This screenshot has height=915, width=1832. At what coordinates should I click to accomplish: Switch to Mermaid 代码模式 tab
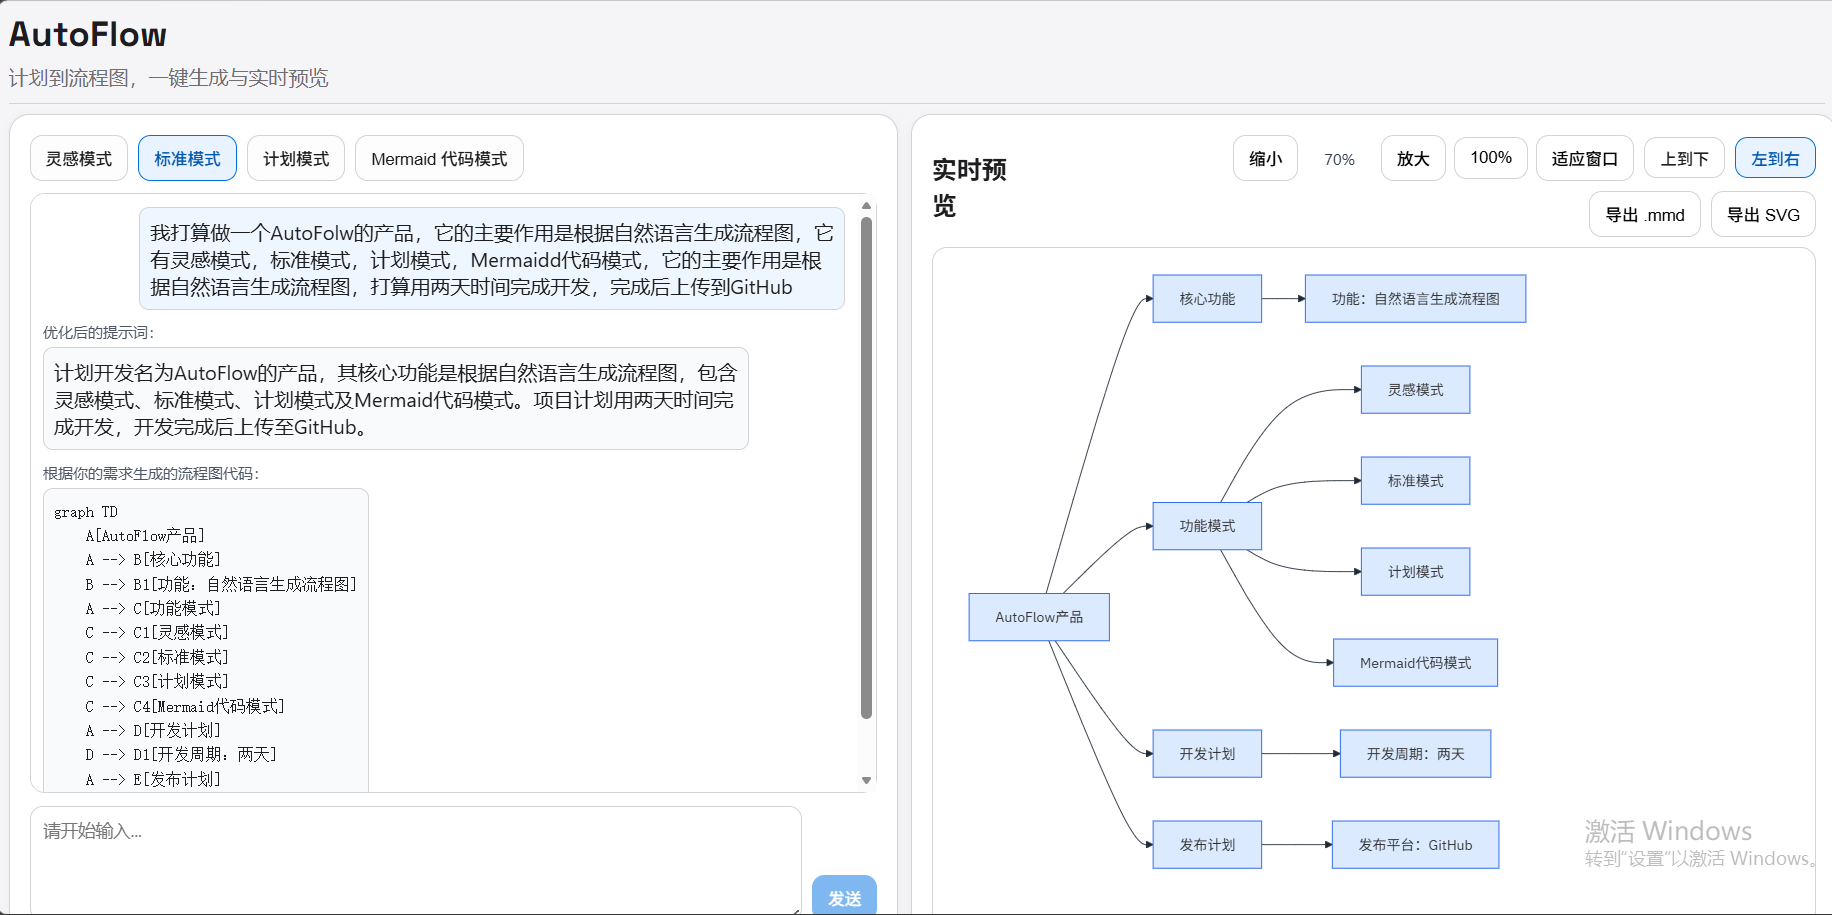coord(439,158)
